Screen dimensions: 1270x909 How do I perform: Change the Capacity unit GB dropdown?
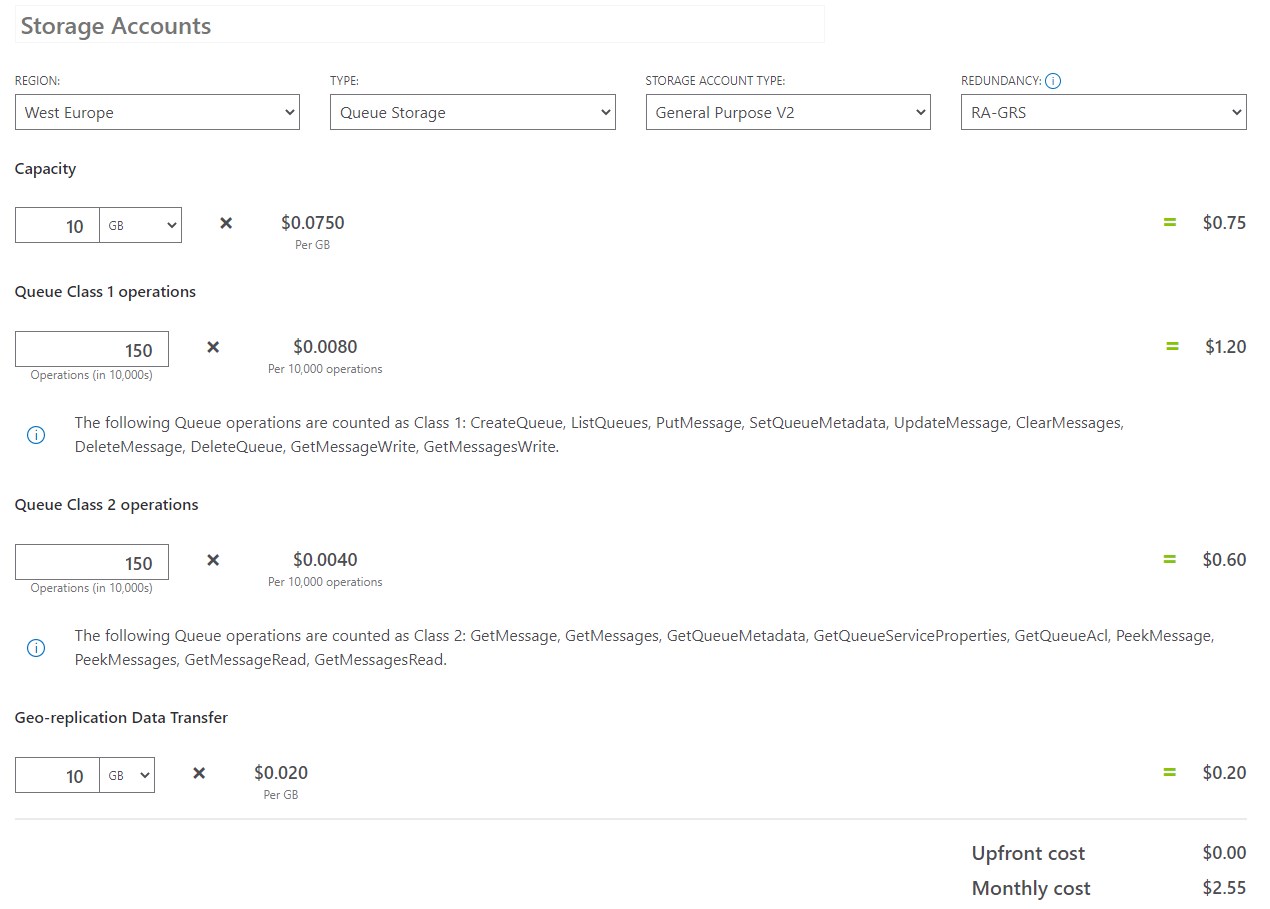pos(140,226)
